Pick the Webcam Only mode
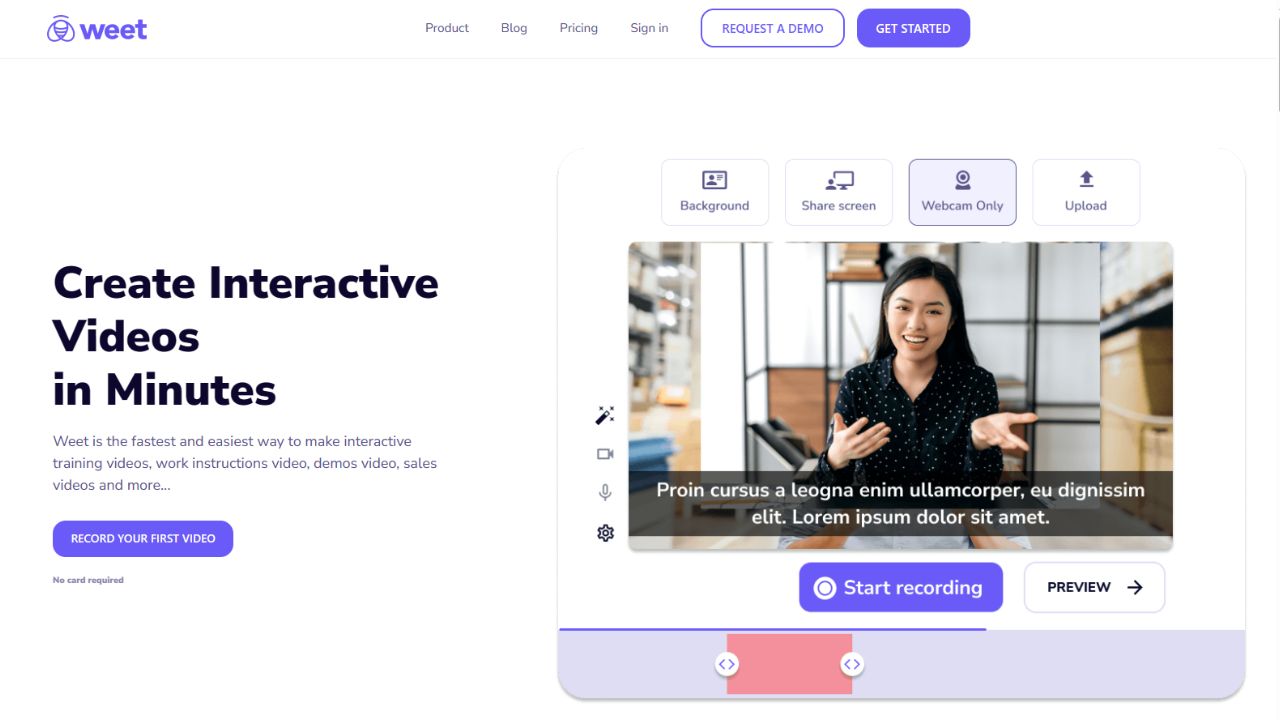This screenshot has height=720, width=1280. click(962, 192)
